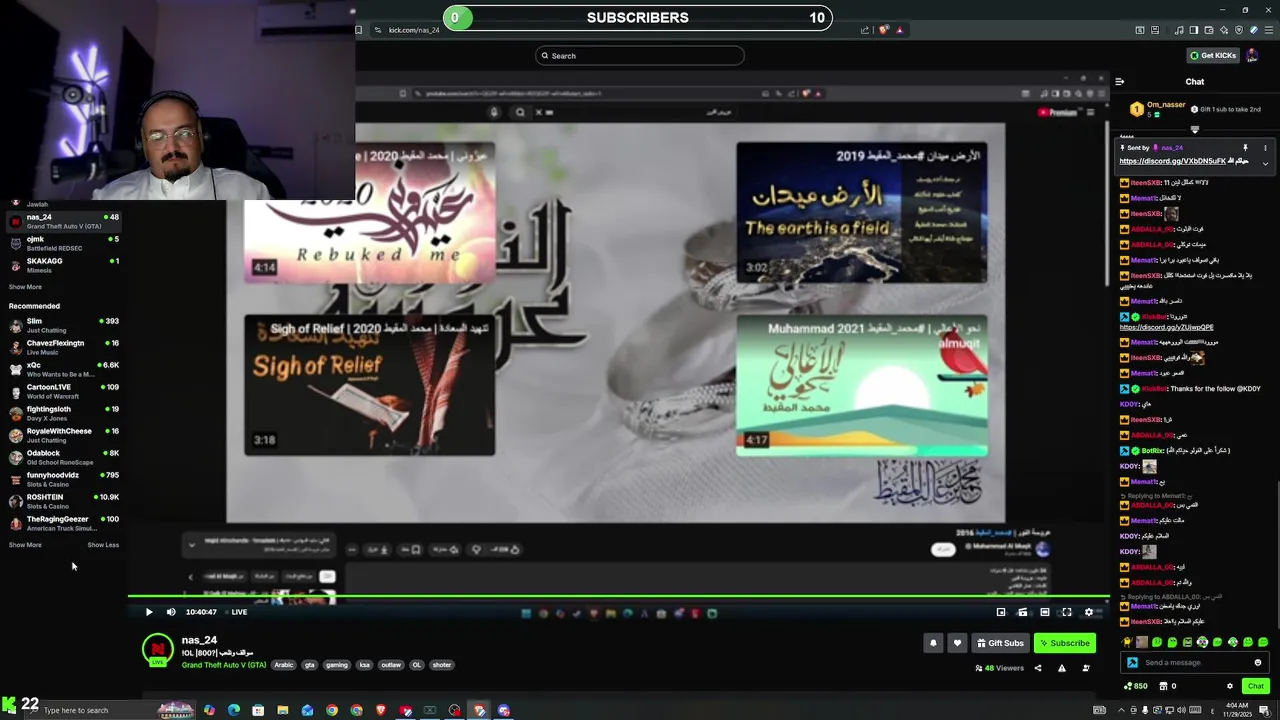
Task: Toggle theater mode icon in player
Action: 1045,612
